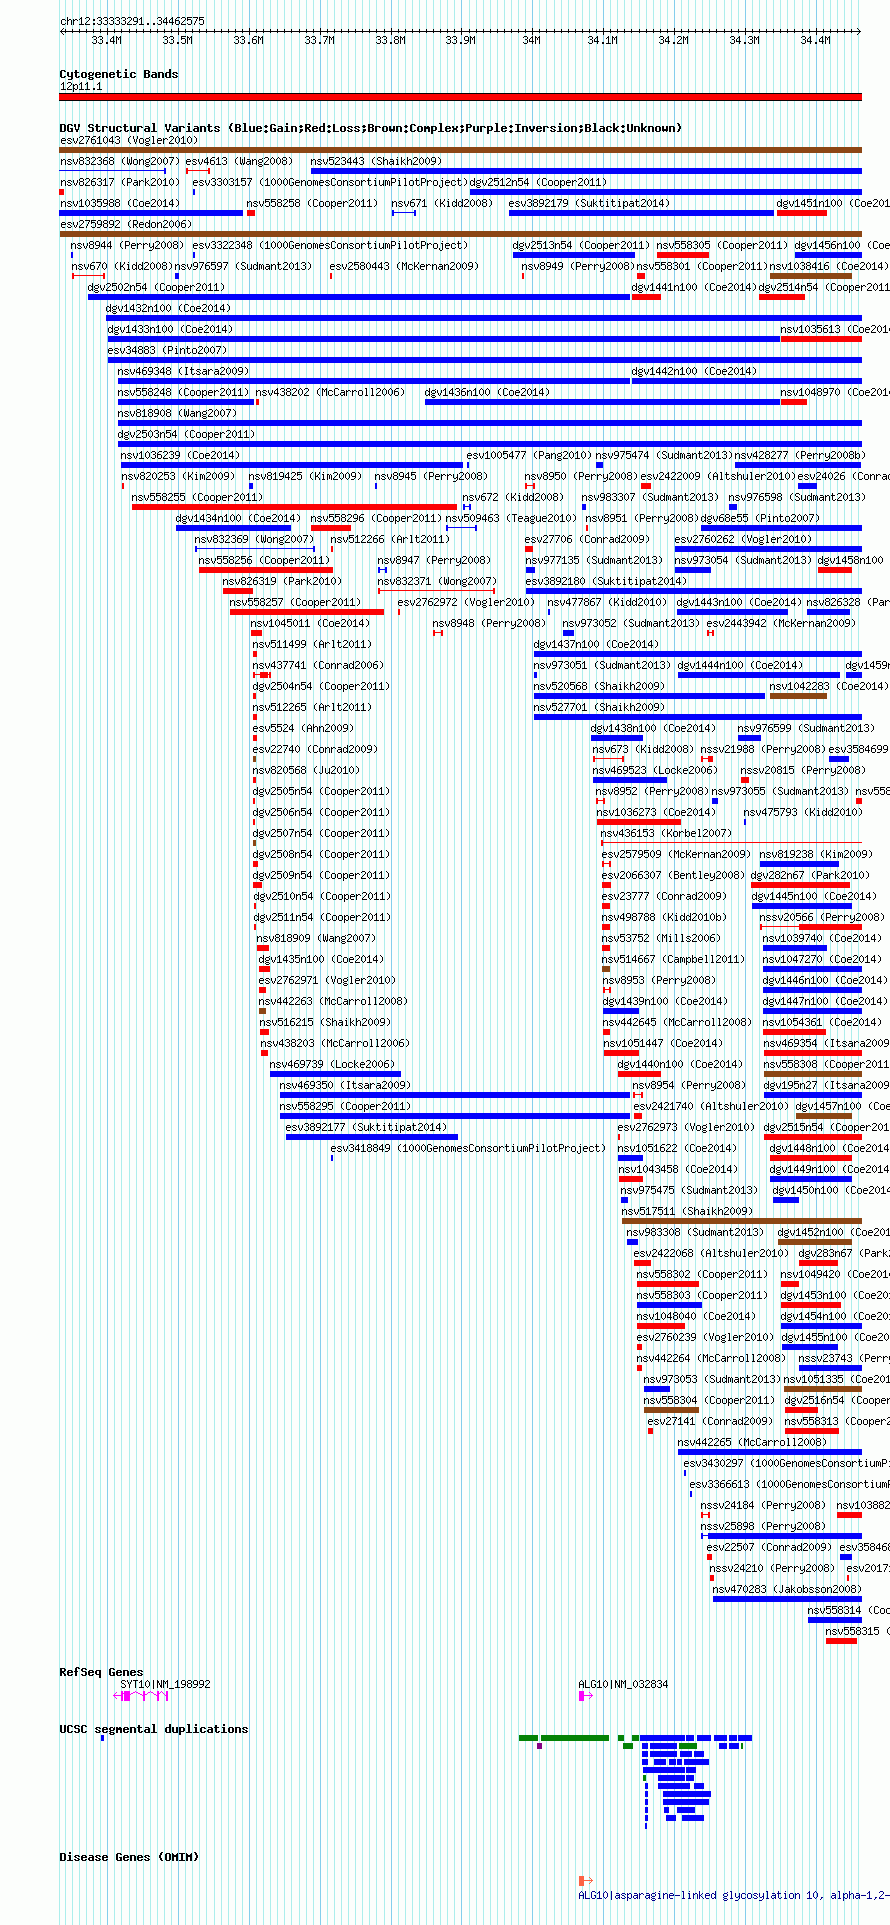The image size is (890, 1925).
Task: Select variant nsv470283 (Jakobsson2008)
Action: pos(787,1599)
